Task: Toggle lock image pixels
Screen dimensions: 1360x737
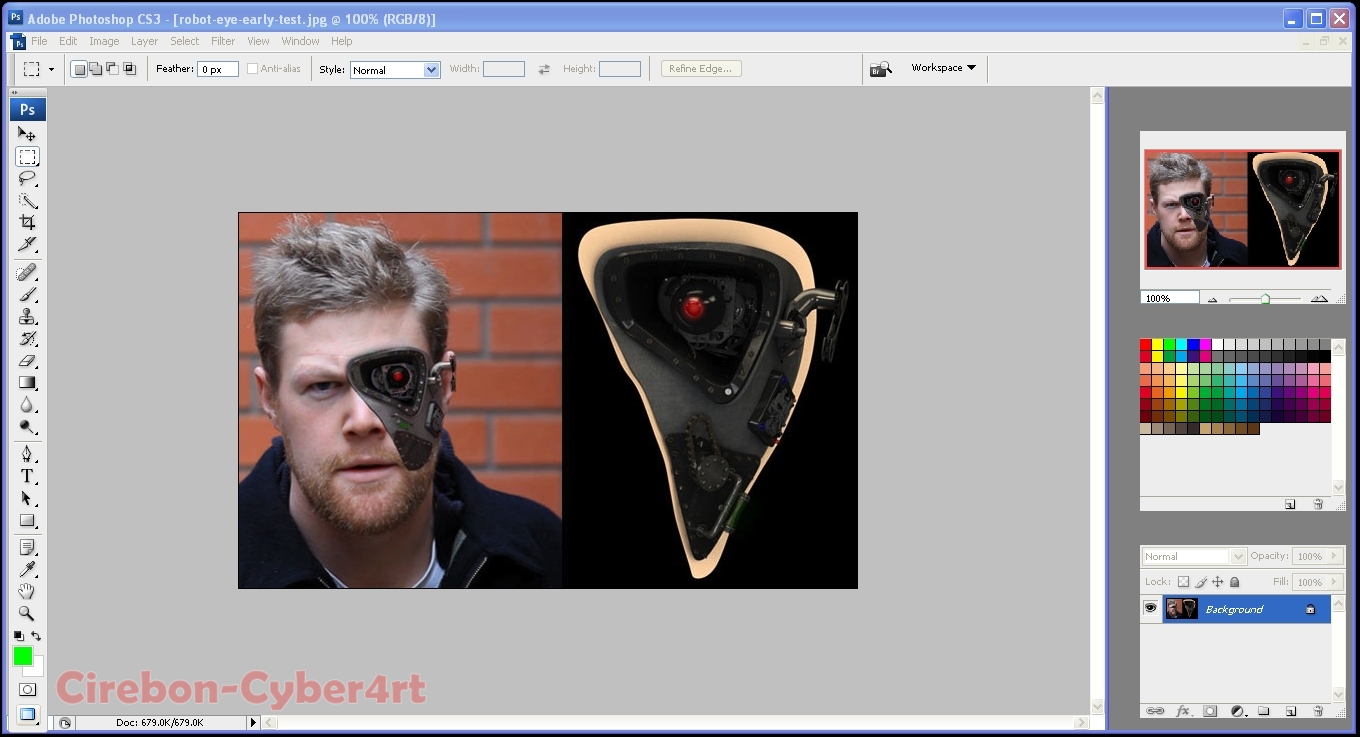Action: (x=1201, y=582)
